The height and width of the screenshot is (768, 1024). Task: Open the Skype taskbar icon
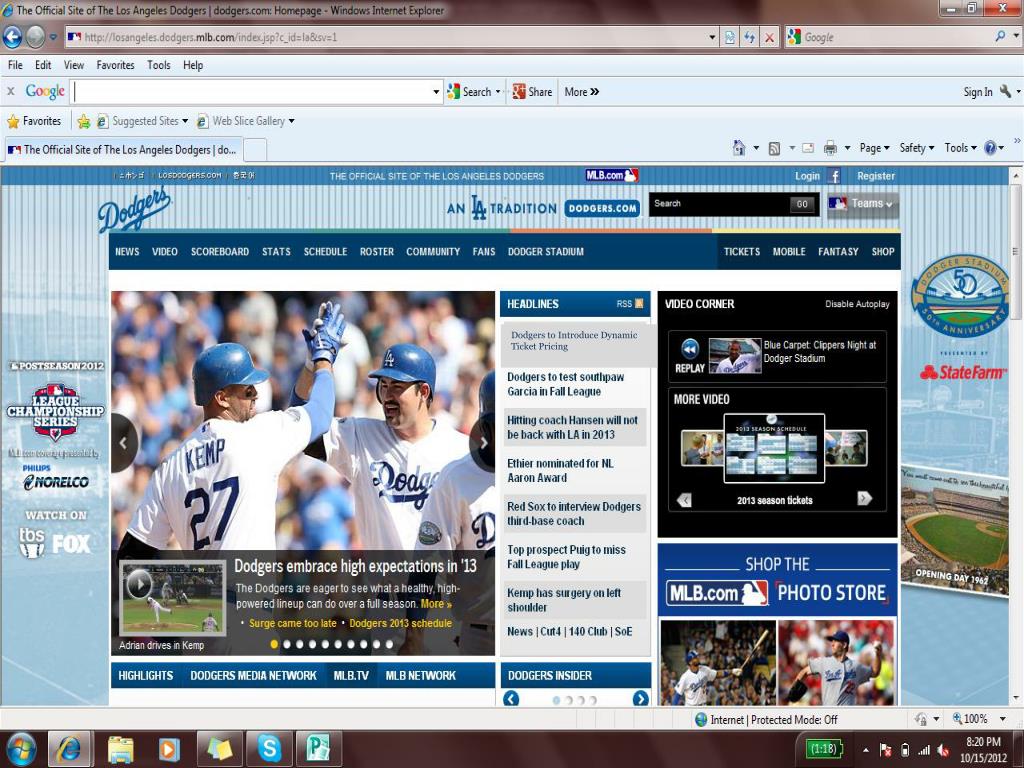[x=268, y=748]
